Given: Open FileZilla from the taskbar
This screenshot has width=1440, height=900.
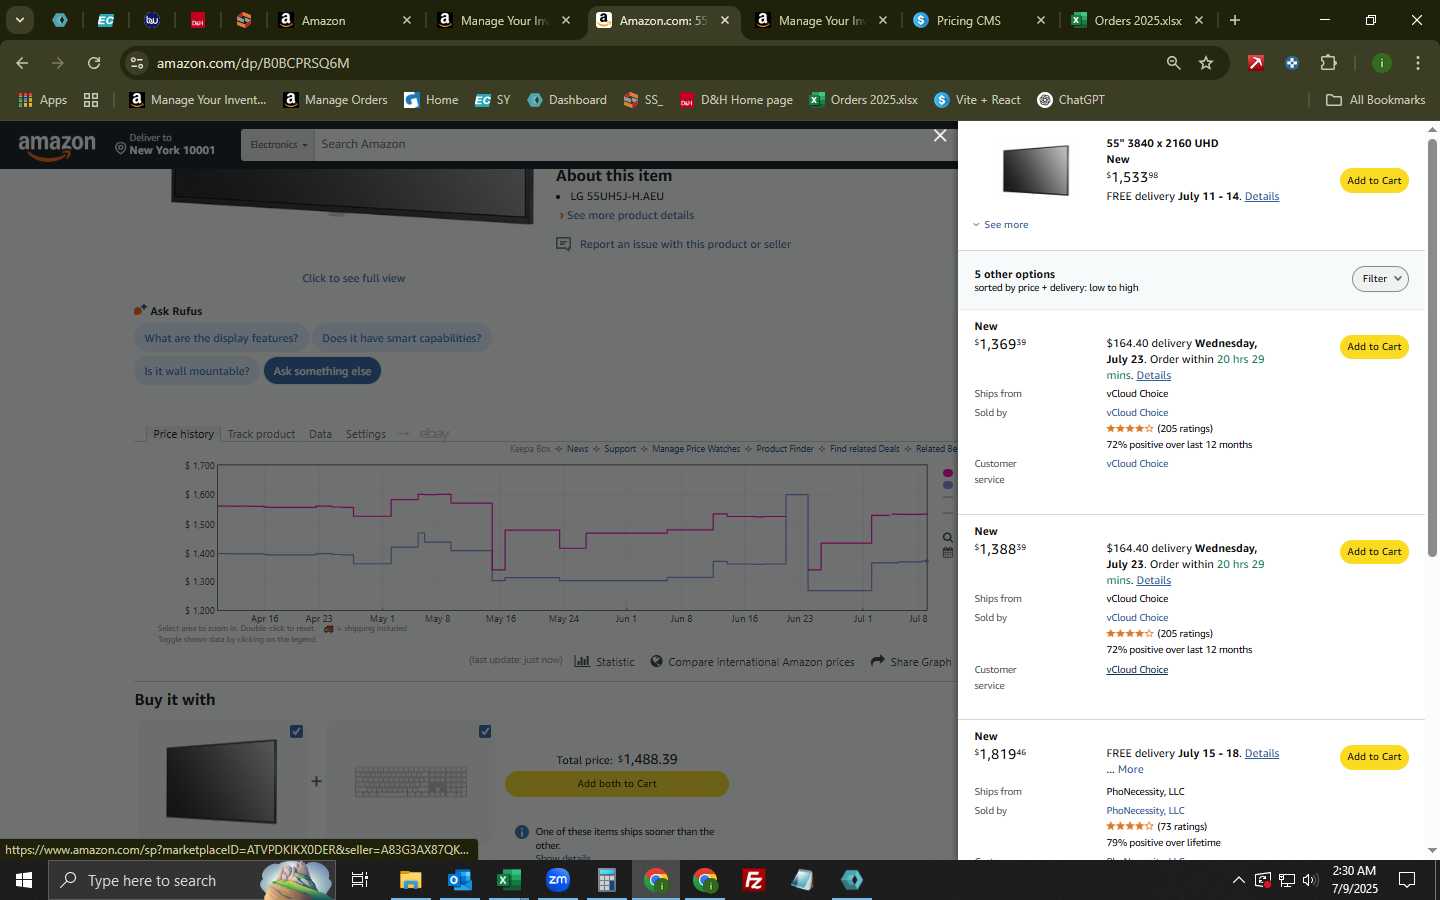Looking at the screenshot, I should pyautogui.click(x=754, y=880).
